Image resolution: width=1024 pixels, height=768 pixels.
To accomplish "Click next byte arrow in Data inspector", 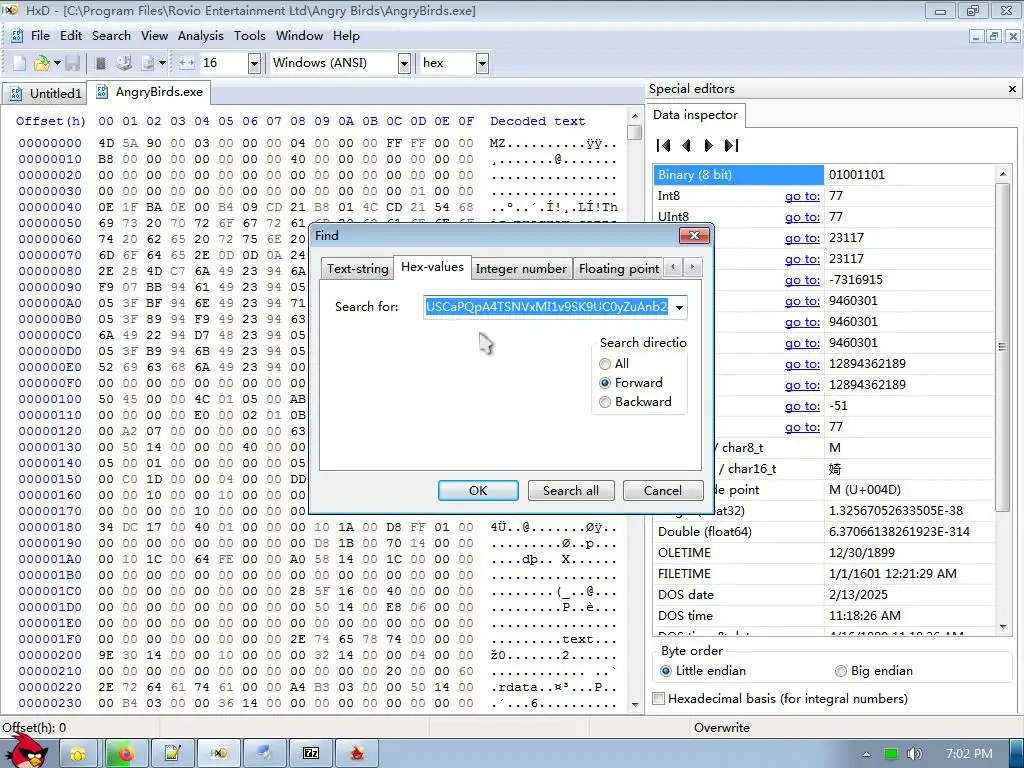I will point(709,145).
